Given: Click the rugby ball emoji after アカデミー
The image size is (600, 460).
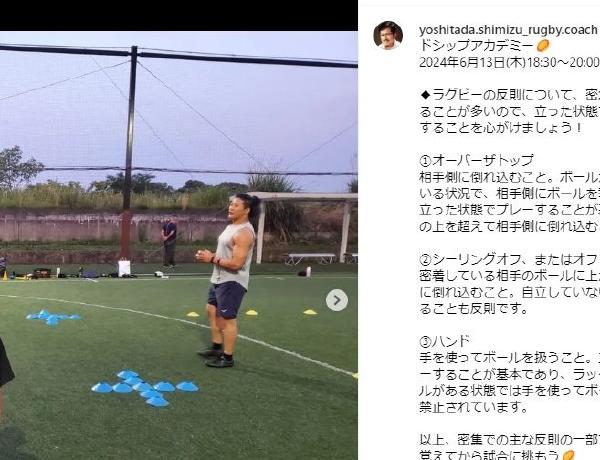Looking at the screenshot, I should 543,46.
